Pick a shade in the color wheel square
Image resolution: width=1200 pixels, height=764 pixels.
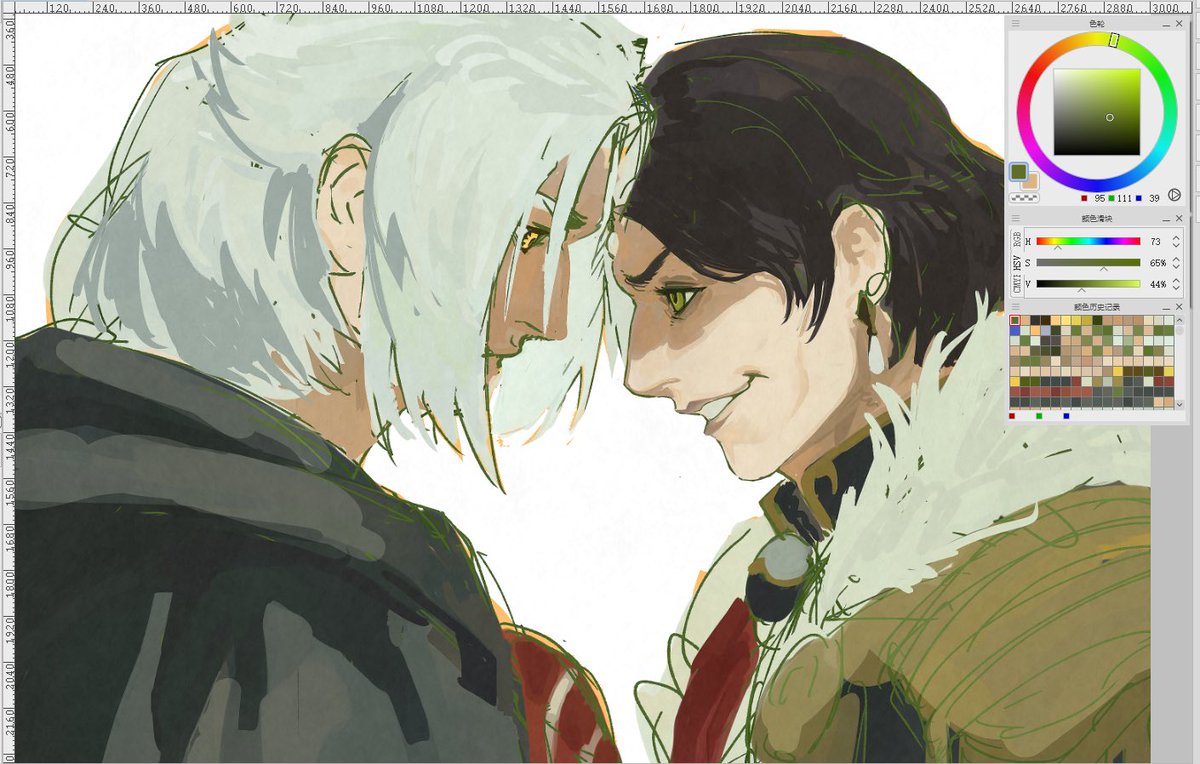(x=1097, y=111)
